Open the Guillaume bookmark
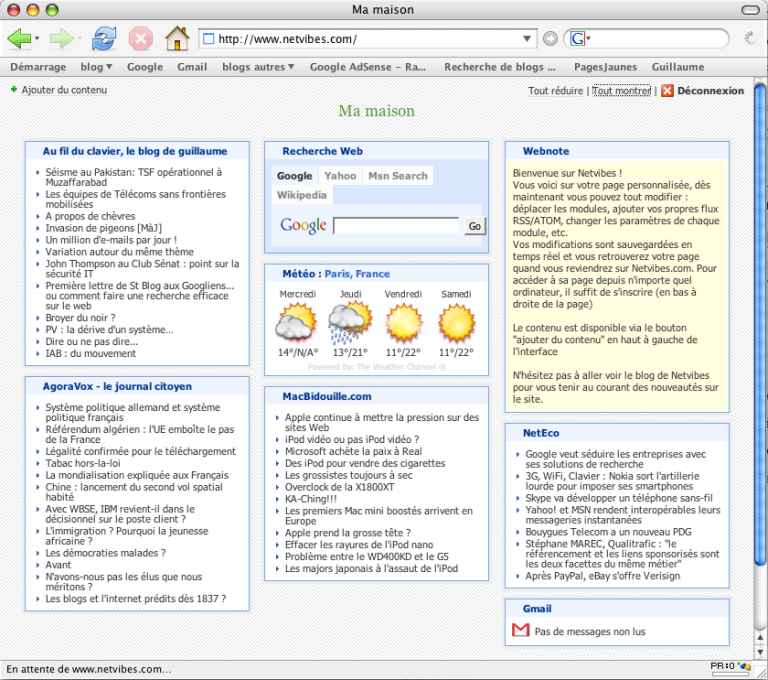Image resolution: width=768 pixels, height=680 pixels. click(678, 67)
